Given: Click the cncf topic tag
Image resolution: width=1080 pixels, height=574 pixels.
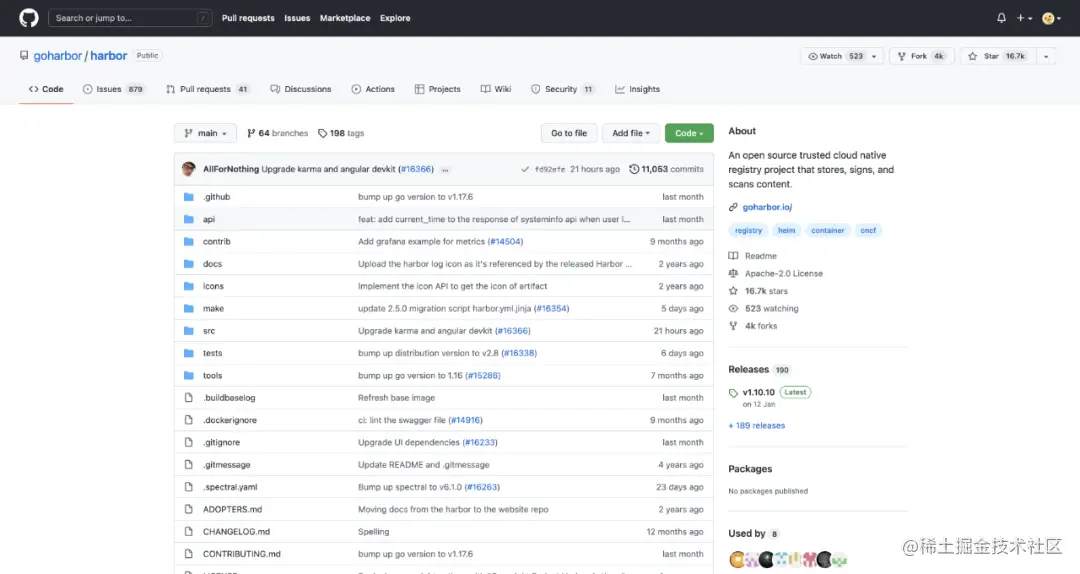Looking at the screenshot, I should point(868,230).
